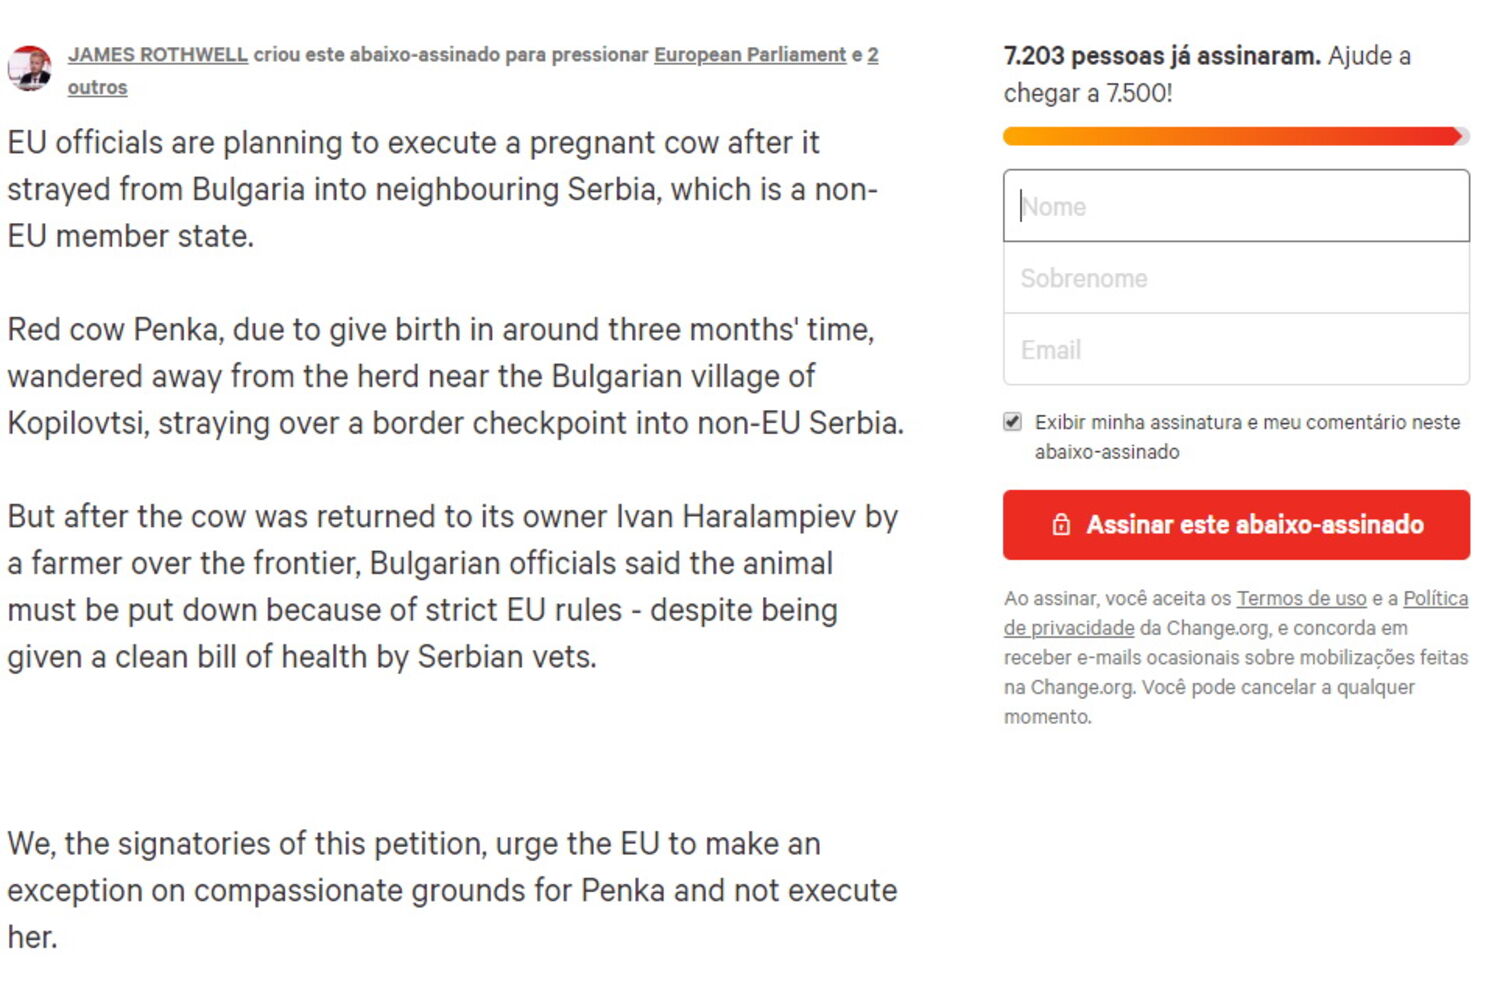Image resolution: width=1500 pixels, height=1000 pixels.
Task: Click the lock icon on the sign button
Action: click(1061, 525)
